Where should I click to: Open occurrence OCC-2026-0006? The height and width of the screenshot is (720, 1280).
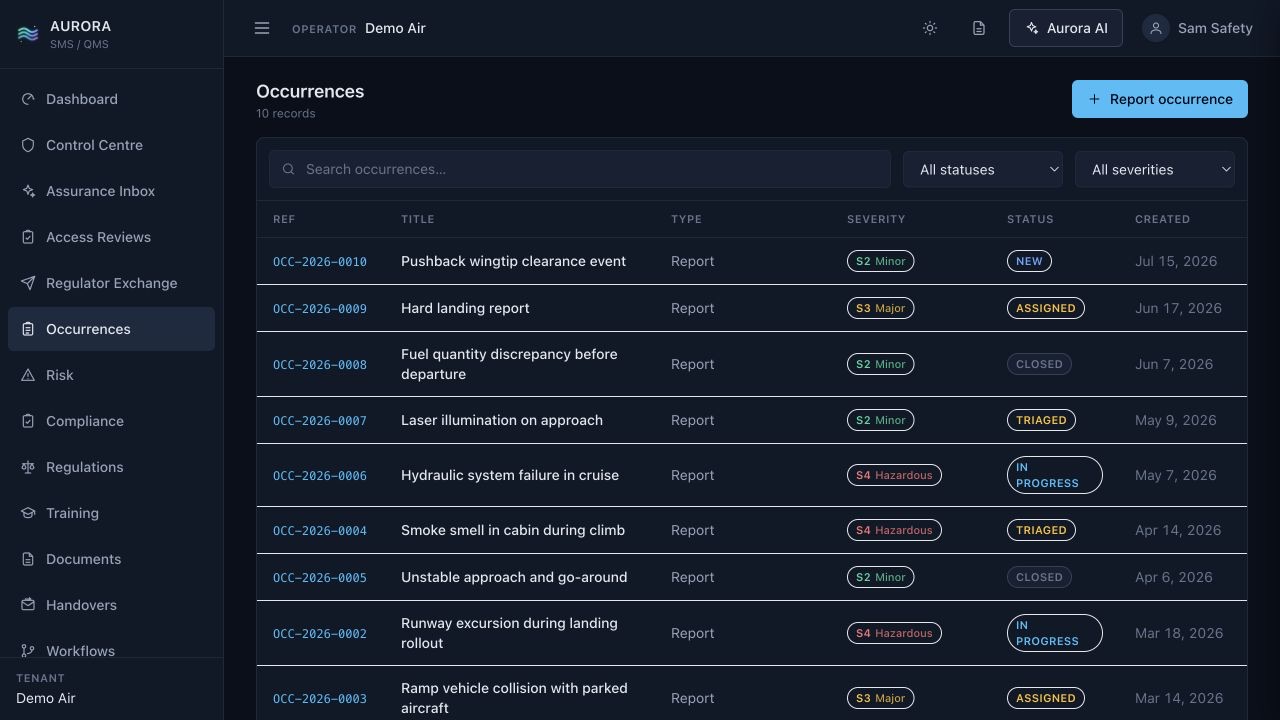[x=320, y=476]
